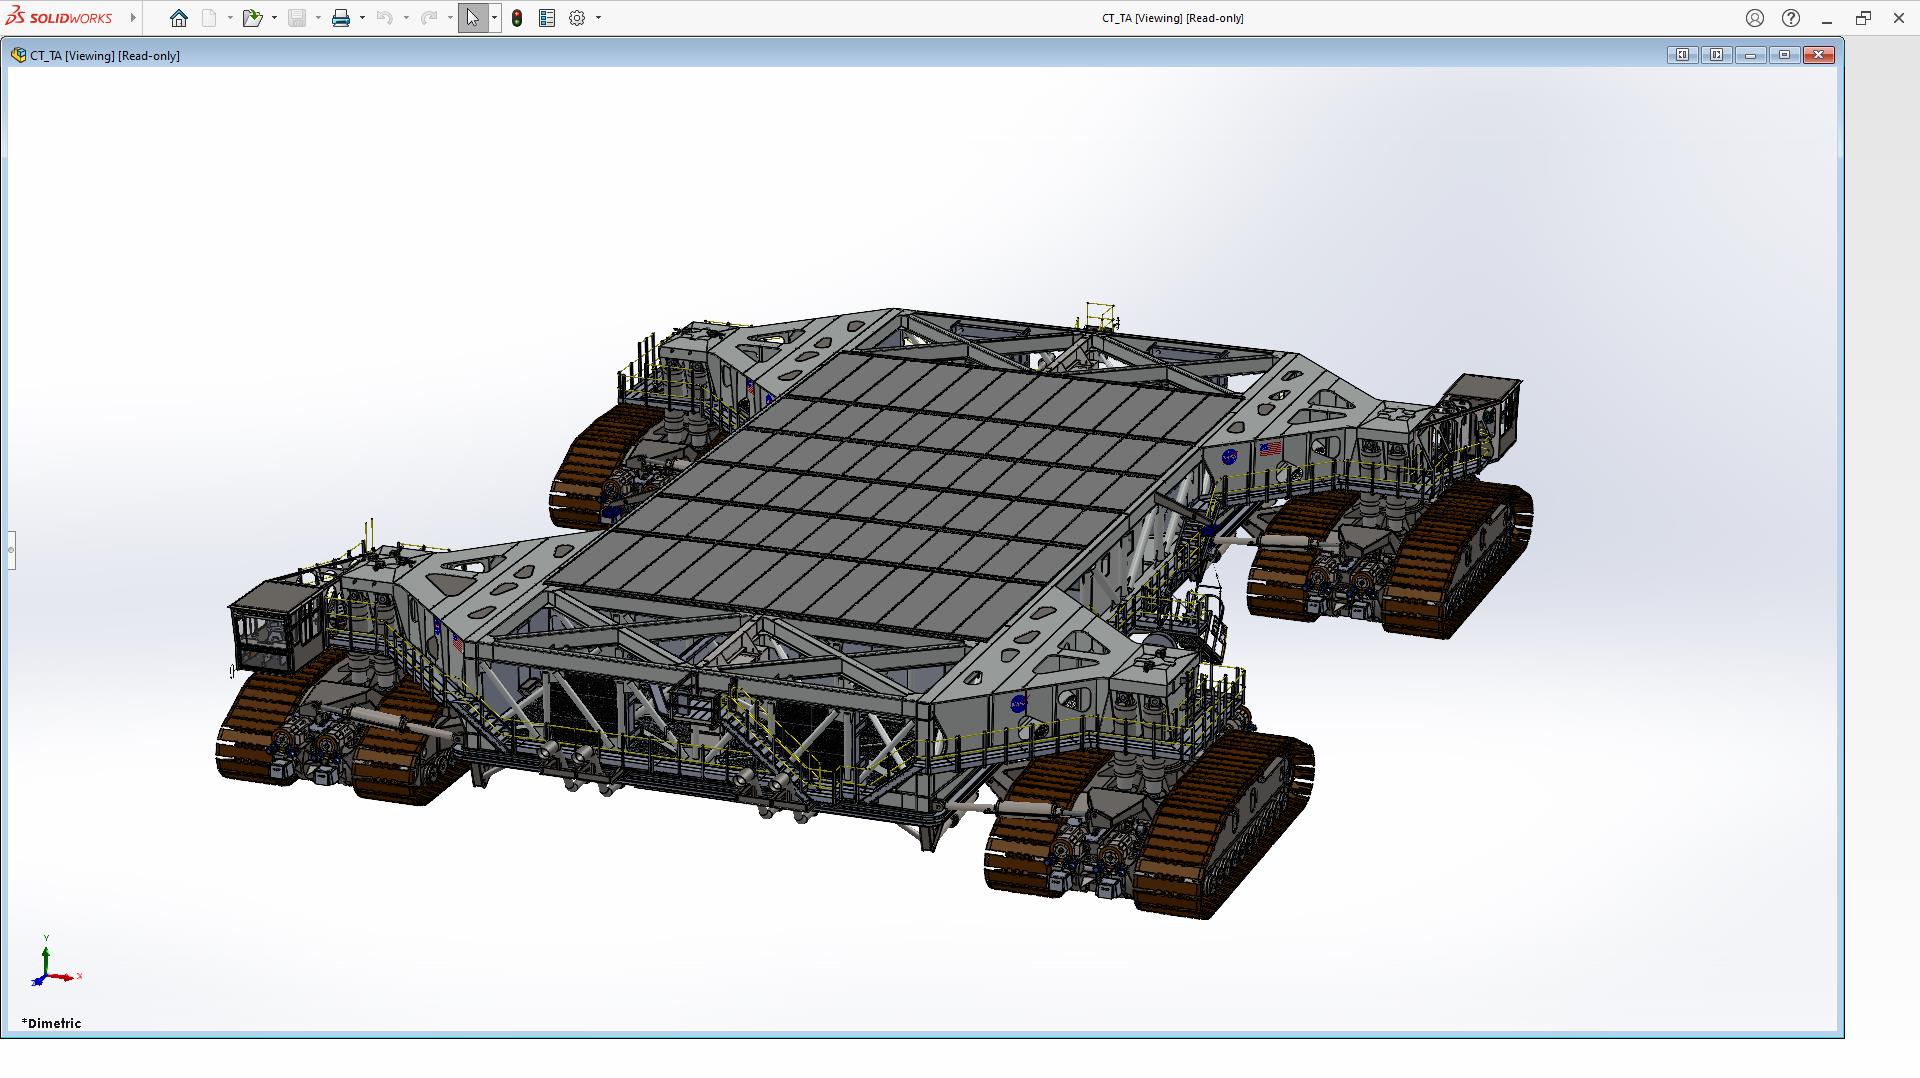The width and height of the screenshot is (1920, 1078).
Task: Open the File Properties list icon
Action: 547,18
